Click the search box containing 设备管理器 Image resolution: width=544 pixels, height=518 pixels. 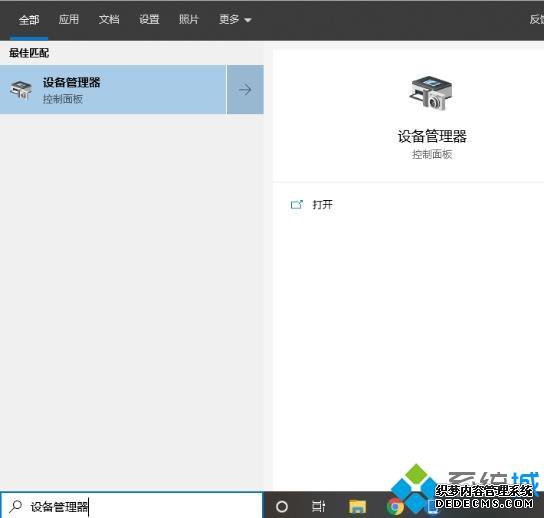coord(132,506)
